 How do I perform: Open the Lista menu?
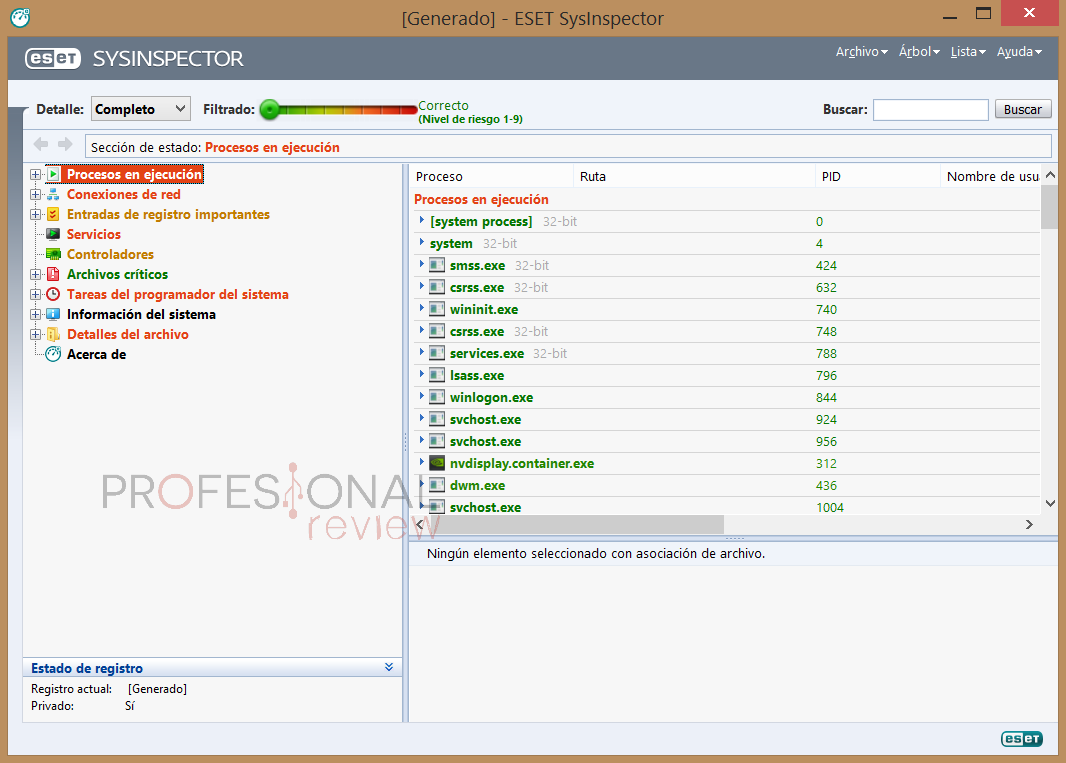click(x=968, y=52)
